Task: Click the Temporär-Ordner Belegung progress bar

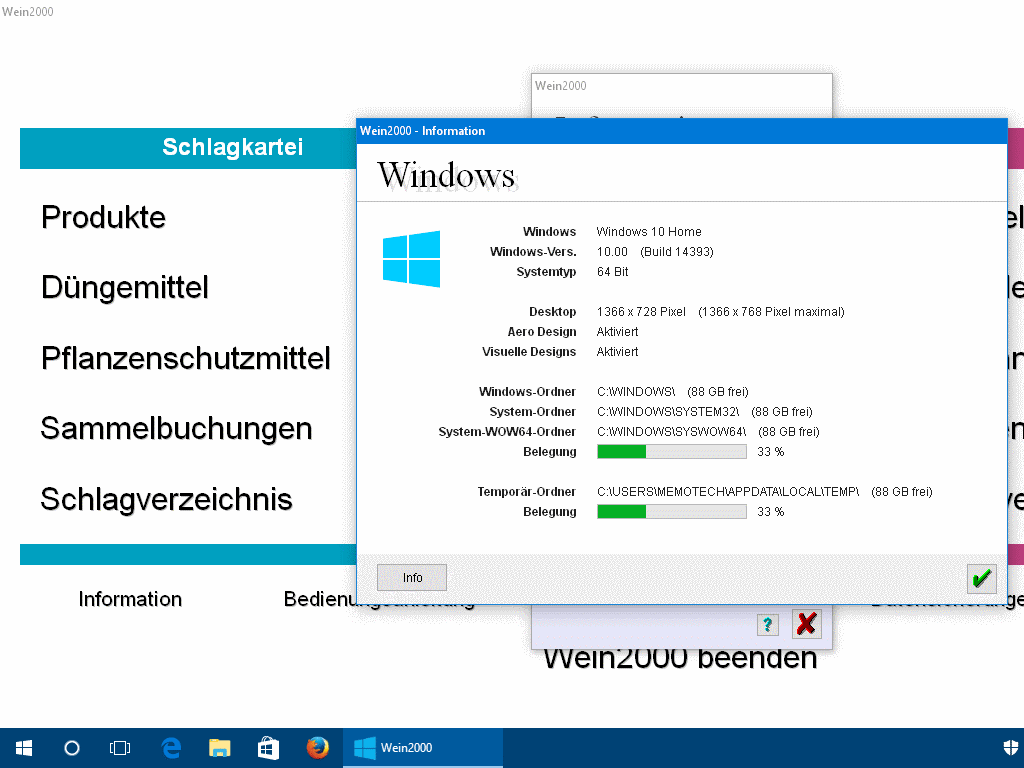Action: [x=671, y=512]
